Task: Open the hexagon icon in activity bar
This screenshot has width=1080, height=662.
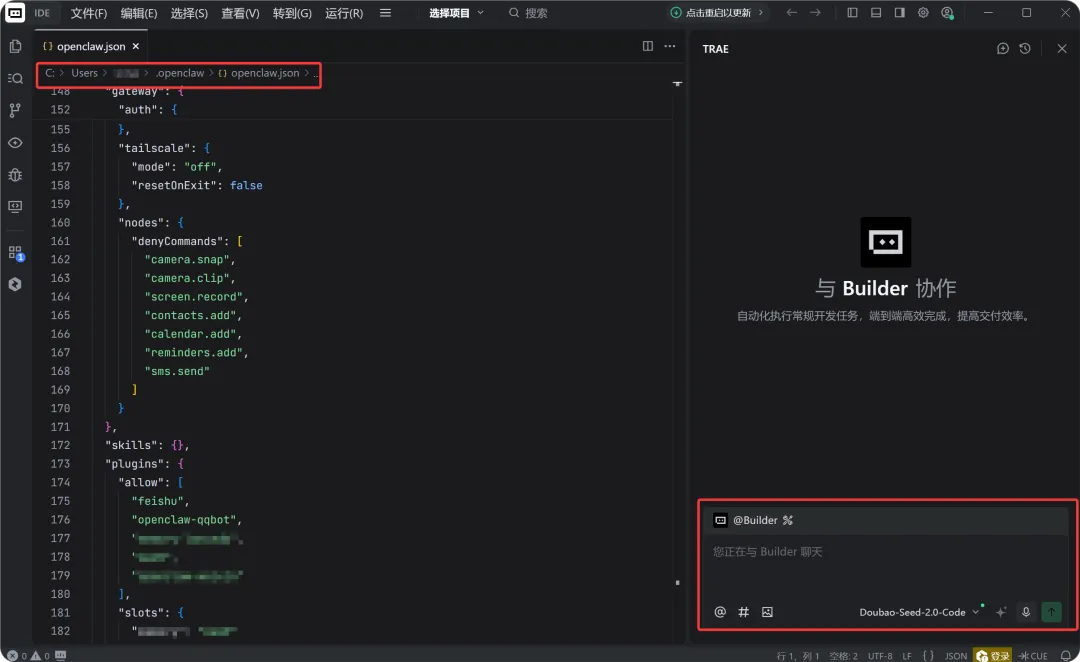Action: [x=15, y=285]
